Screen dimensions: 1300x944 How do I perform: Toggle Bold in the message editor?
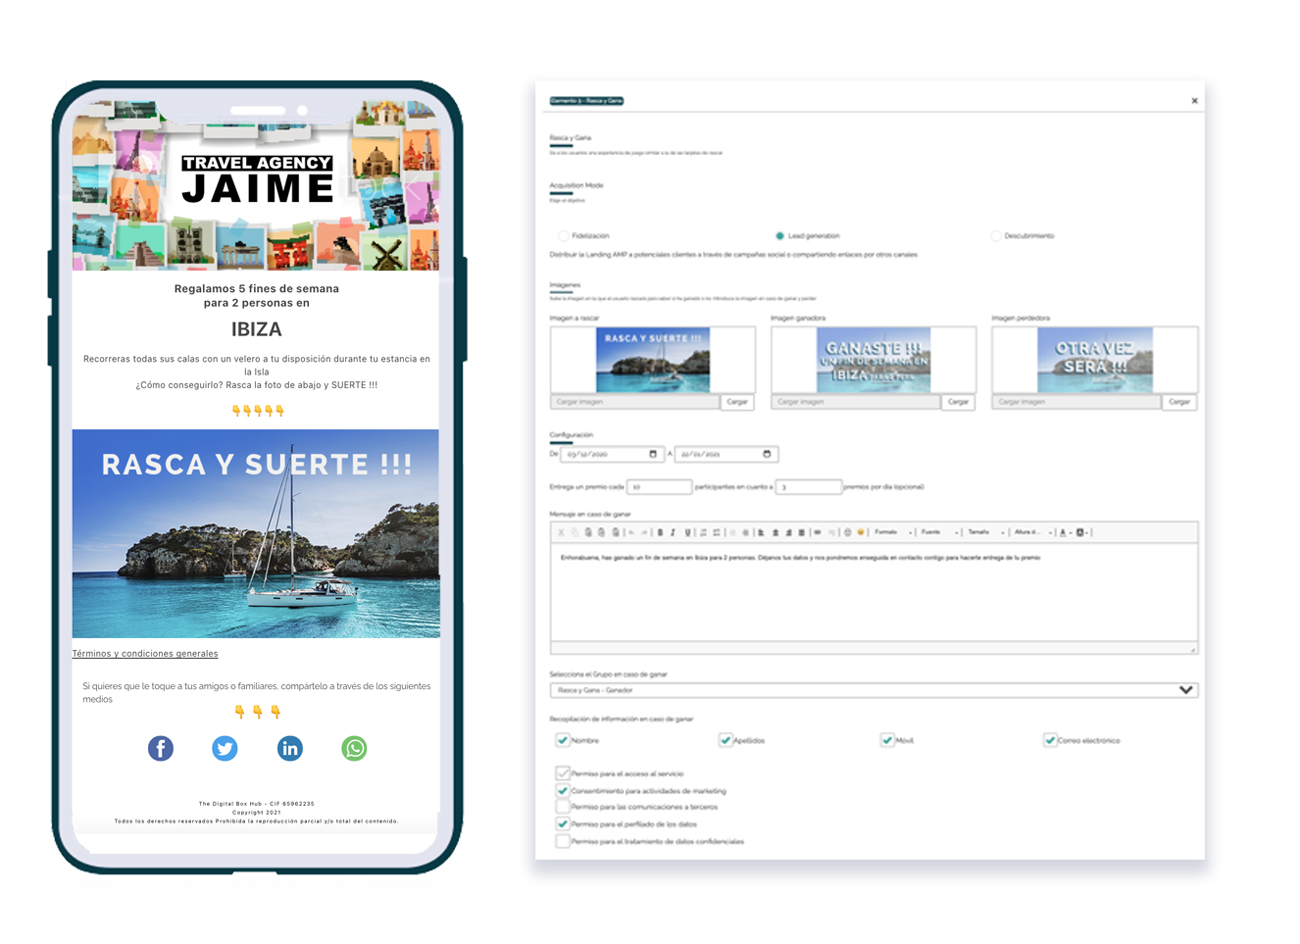(660, 532)
